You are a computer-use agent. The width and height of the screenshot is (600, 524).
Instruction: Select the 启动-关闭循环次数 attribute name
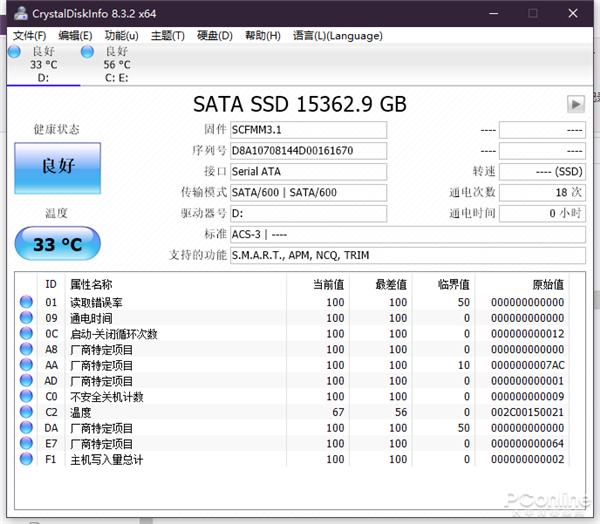(x=114, y=334)
